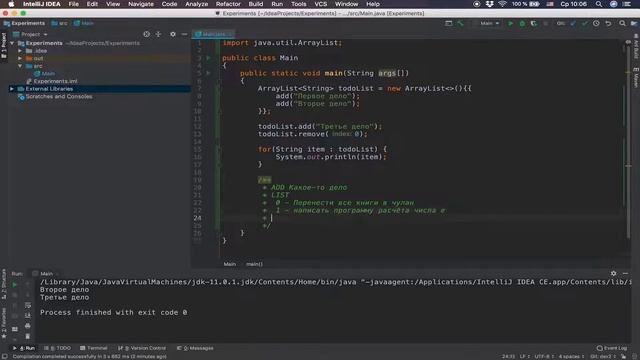Collapse the Experiments root tree node
The height and width of the screenshot is (360, 640).
(x=12, y=43)
